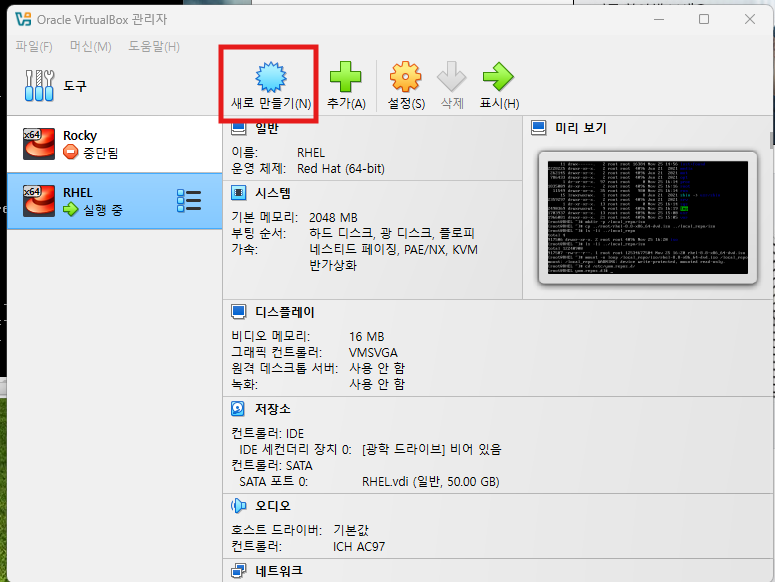This screenshot has height=582, width=775.
Task: Select the RHEL virtual machine entry
Action: [x=115, y=201]
